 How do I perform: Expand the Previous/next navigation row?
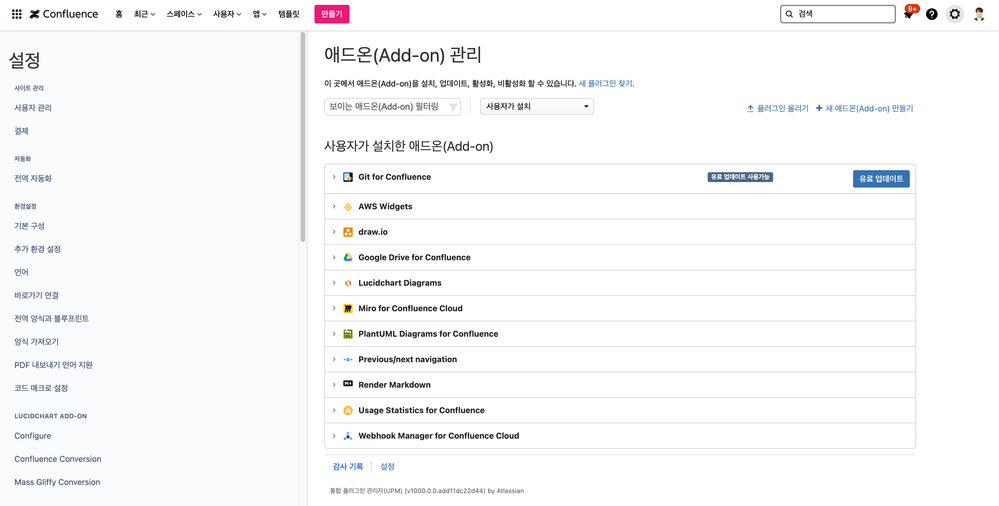point(333,359)
